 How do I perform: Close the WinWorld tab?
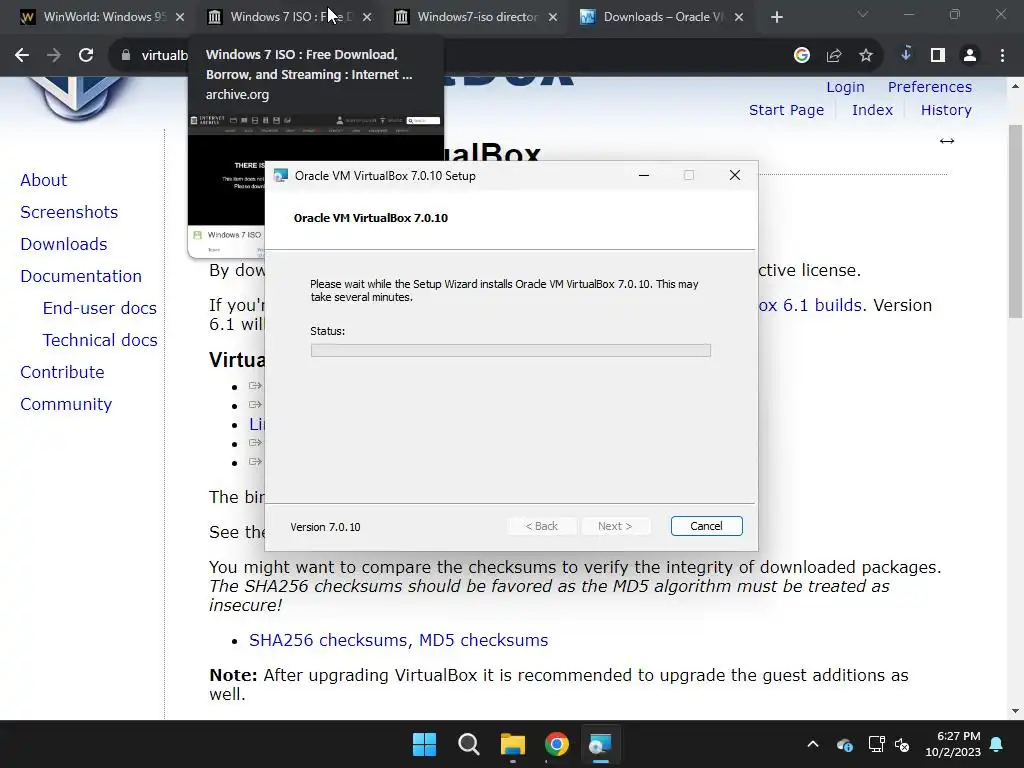tap(180, 17)
